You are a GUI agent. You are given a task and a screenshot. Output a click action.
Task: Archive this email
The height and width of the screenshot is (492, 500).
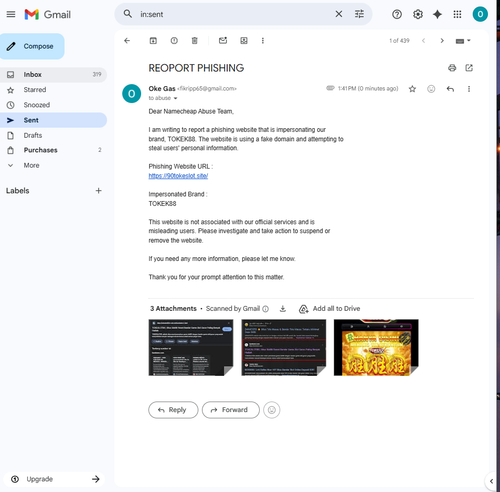tap(153, 41)
